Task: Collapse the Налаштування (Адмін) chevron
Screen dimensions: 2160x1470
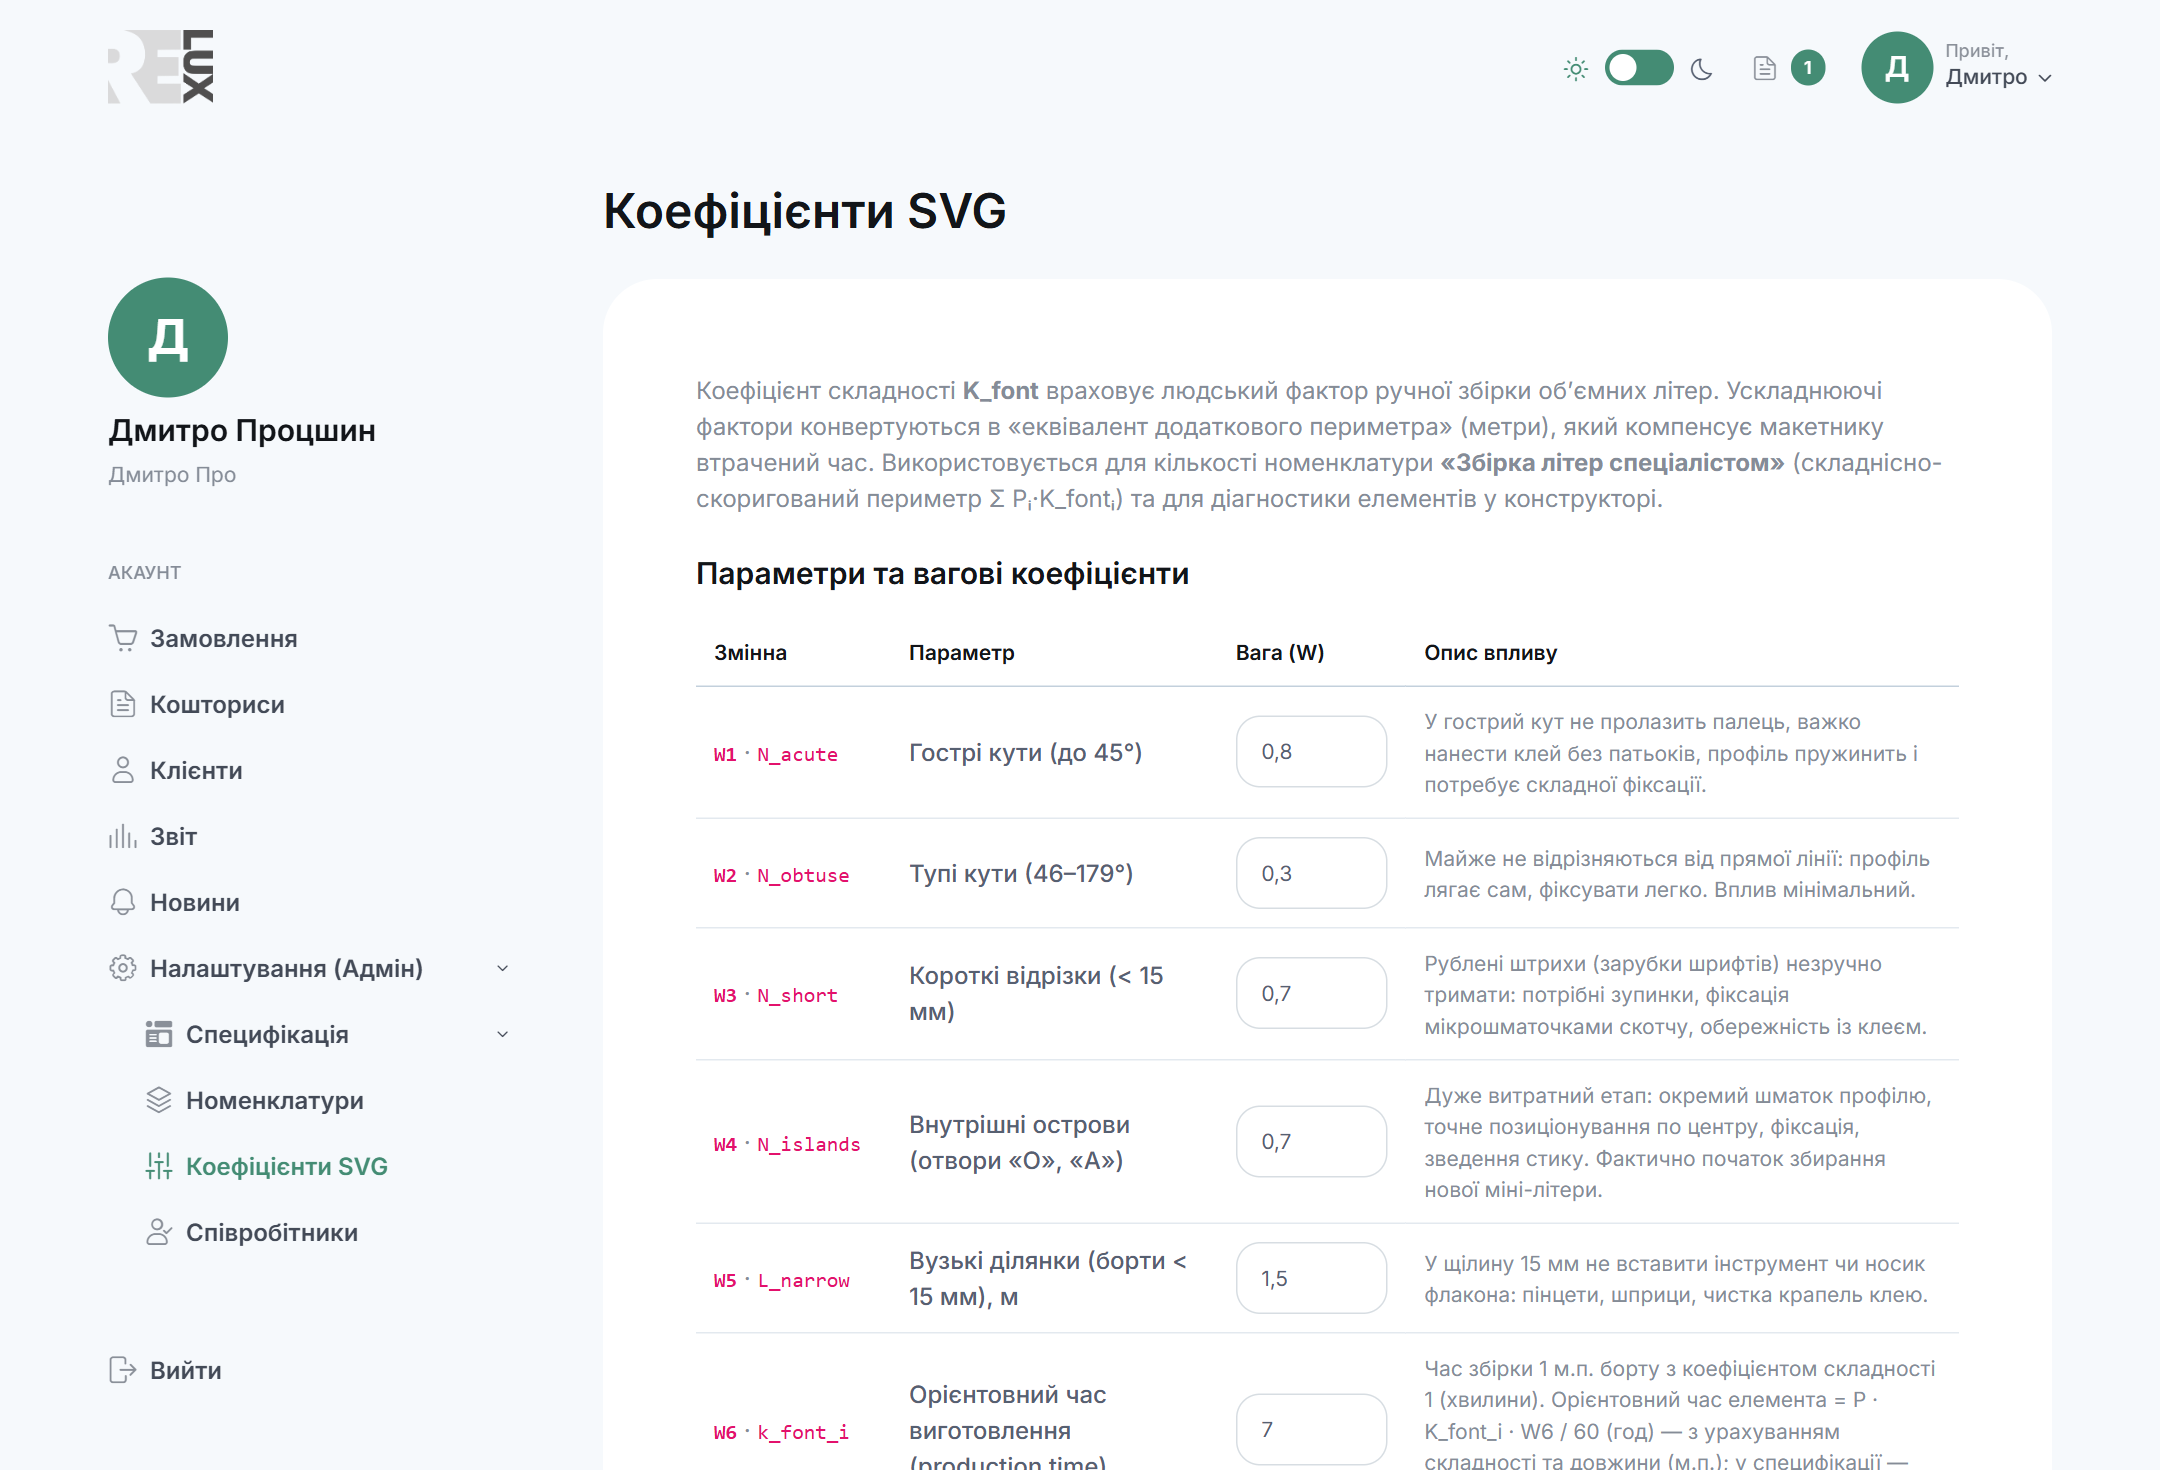Action: tap(503, 968)
